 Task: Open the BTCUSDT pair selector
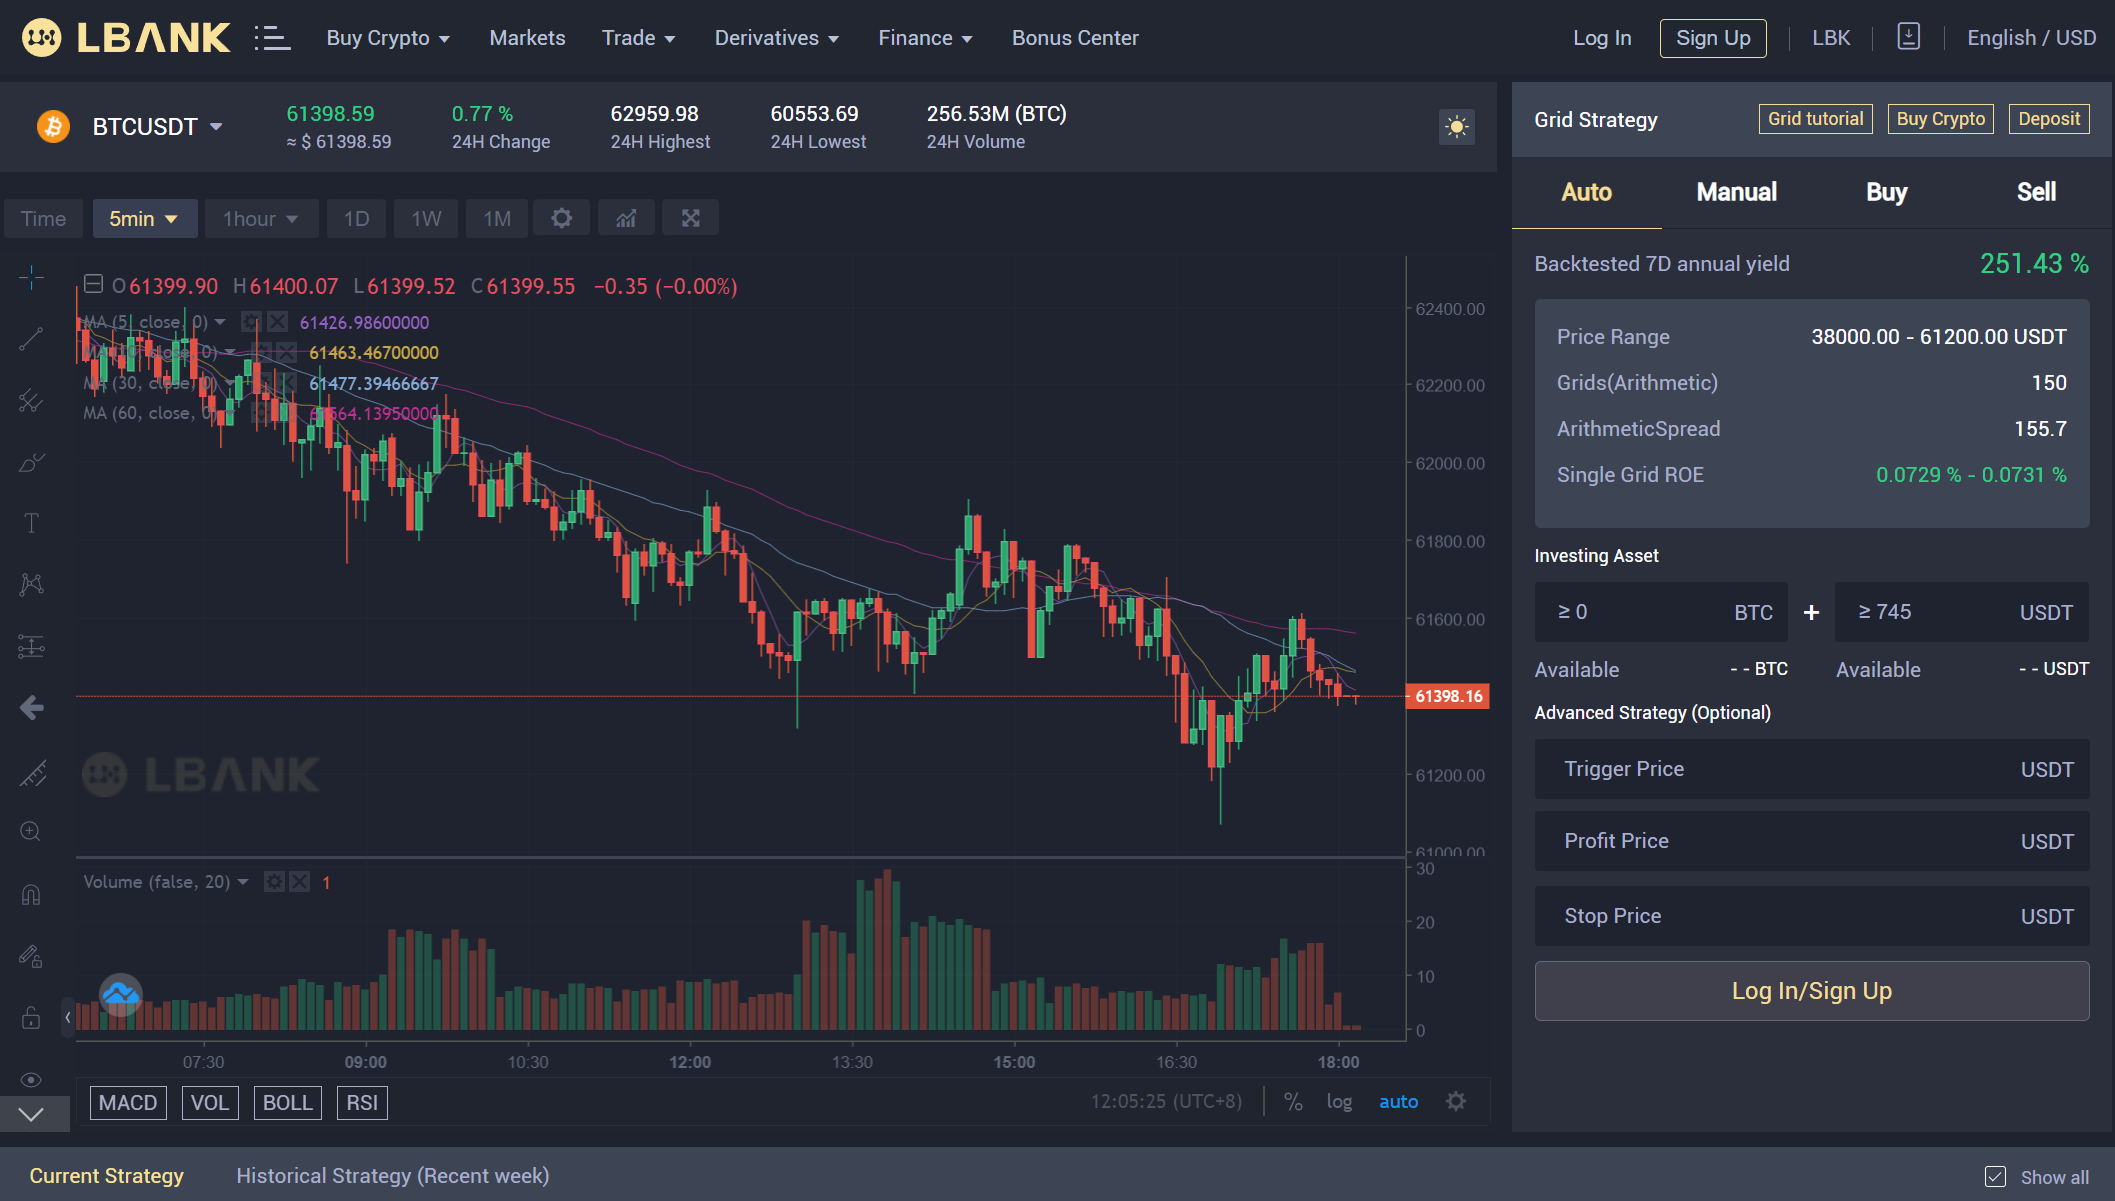click(156, 127)
